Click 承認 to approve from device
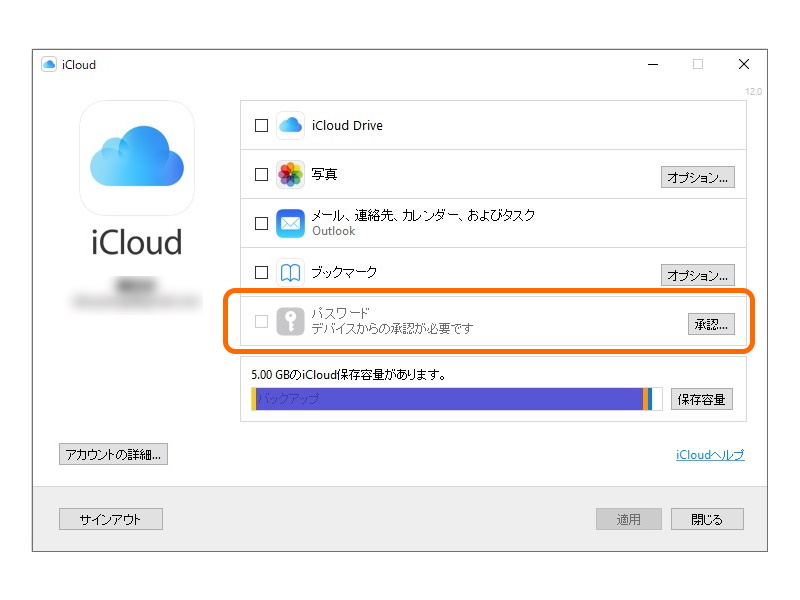Viewport: 800px width, 600px height. coord(711,324)
